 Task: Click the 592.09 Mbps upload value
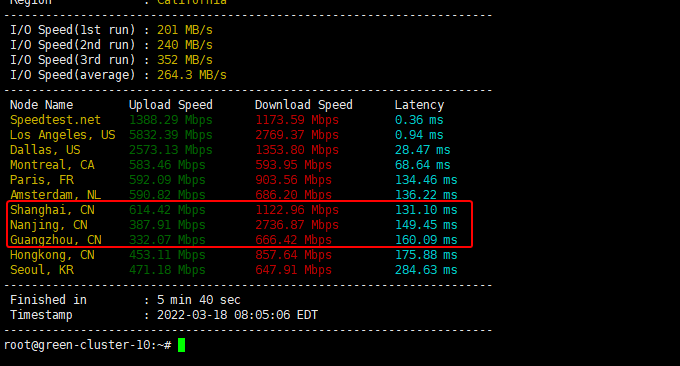point(167,180)
